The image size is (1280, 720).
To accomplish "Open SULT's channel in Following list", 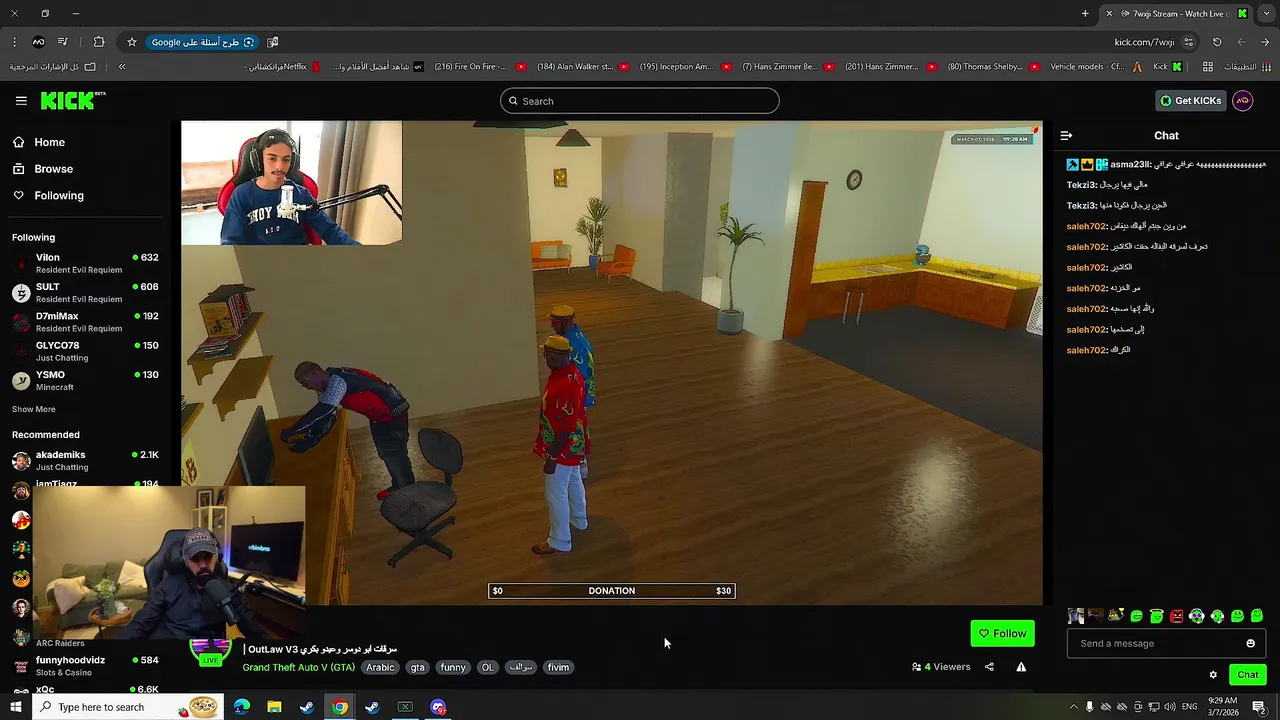I will tap(85, 292).
